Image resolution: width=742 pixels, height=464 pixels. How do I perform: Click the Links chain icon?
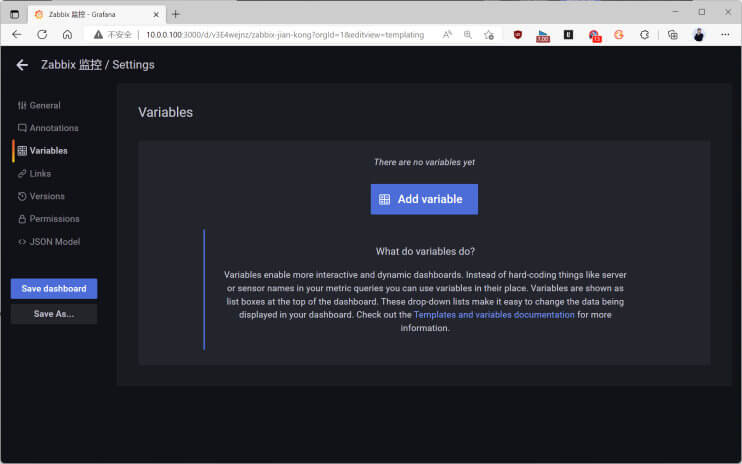click(22, 174)
